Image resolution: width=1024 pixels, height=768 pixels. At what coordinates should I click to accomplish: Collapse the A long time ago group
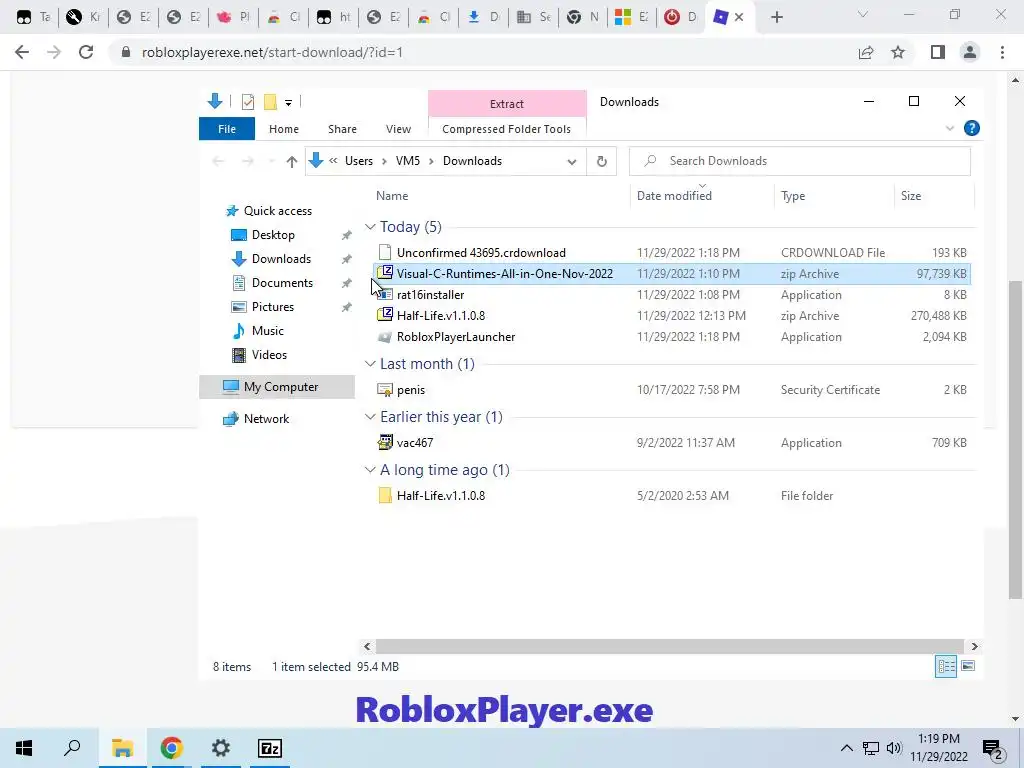[370, 470]
